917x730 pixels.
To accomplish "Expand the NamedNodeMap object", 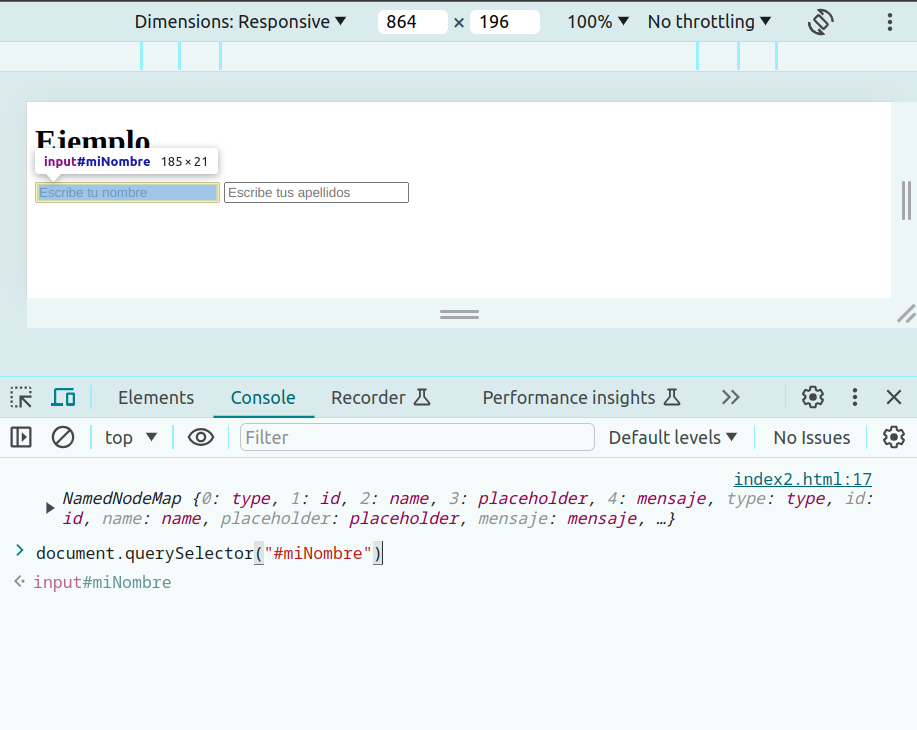I will coord(50,508).
